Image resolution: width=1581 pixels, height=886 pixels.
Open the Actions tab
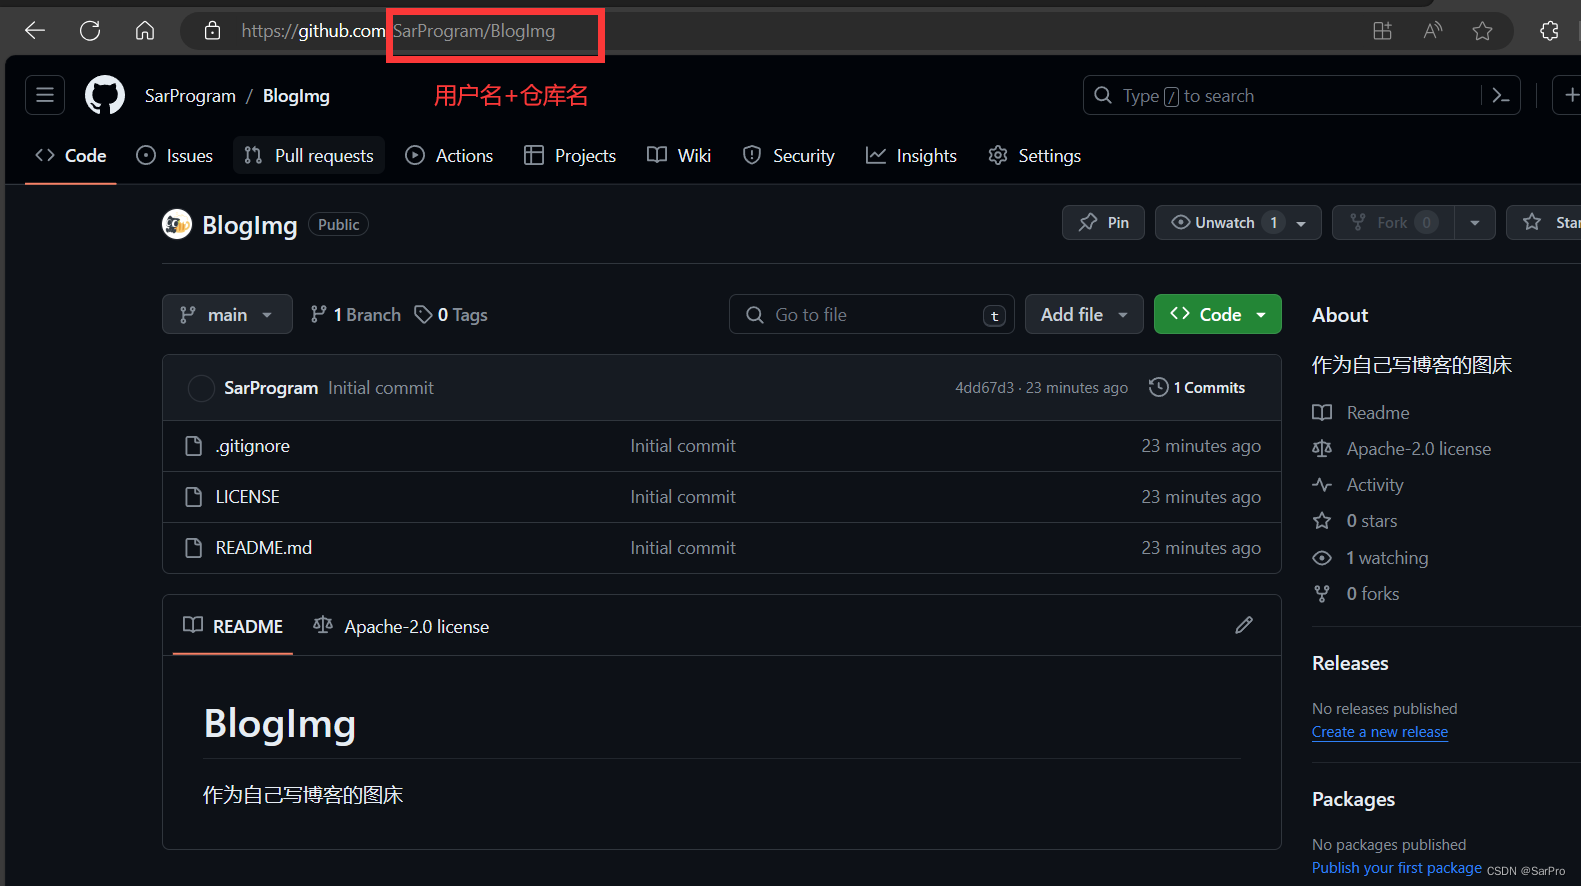(x=450, y=155)
